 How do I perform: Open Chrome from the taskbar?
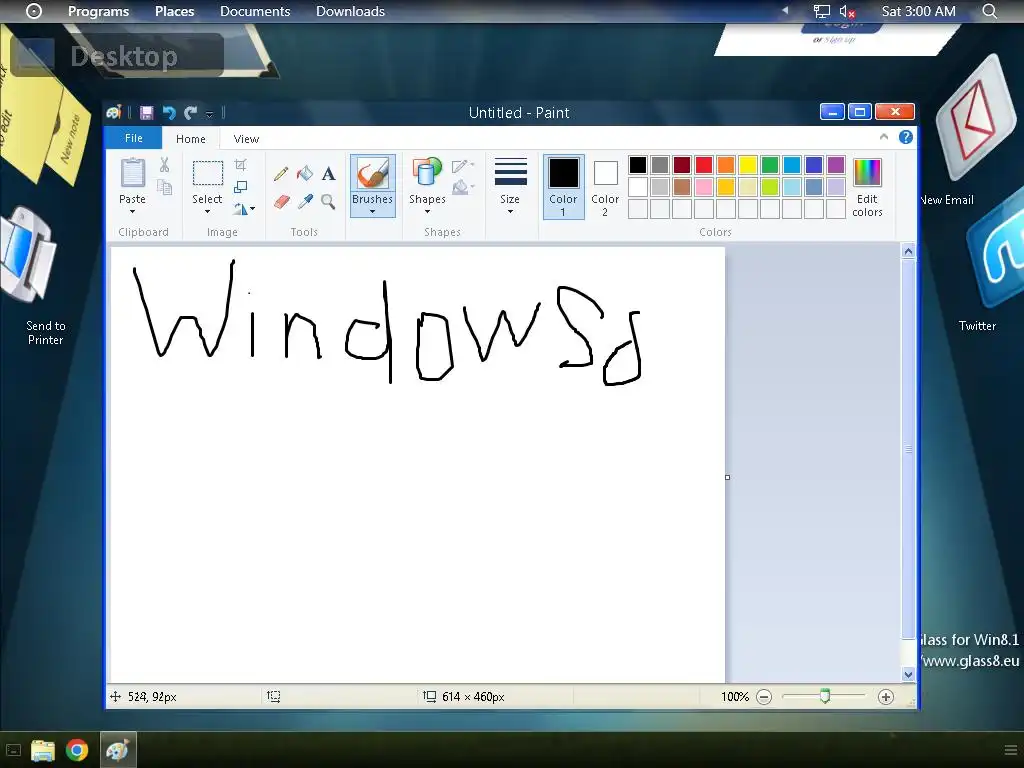click(77, 750)
